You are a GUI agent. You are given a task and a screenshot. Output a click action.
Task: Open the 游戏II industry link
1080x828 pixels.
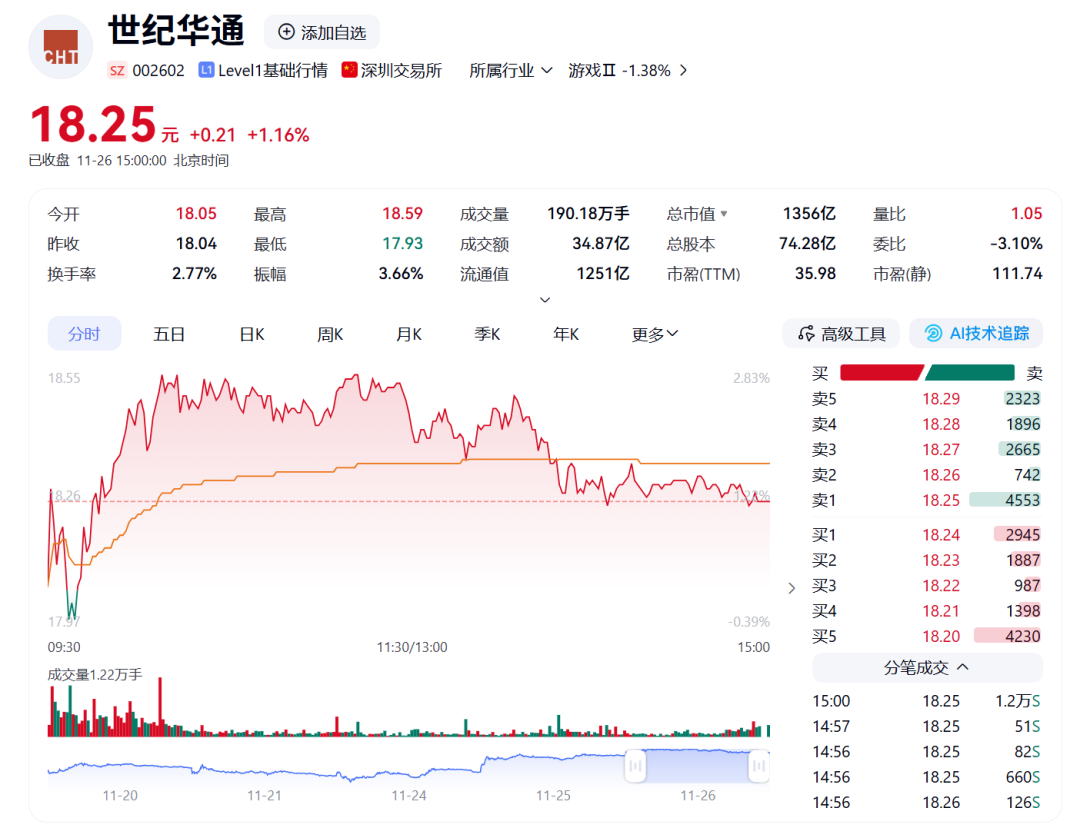point(618,70)
